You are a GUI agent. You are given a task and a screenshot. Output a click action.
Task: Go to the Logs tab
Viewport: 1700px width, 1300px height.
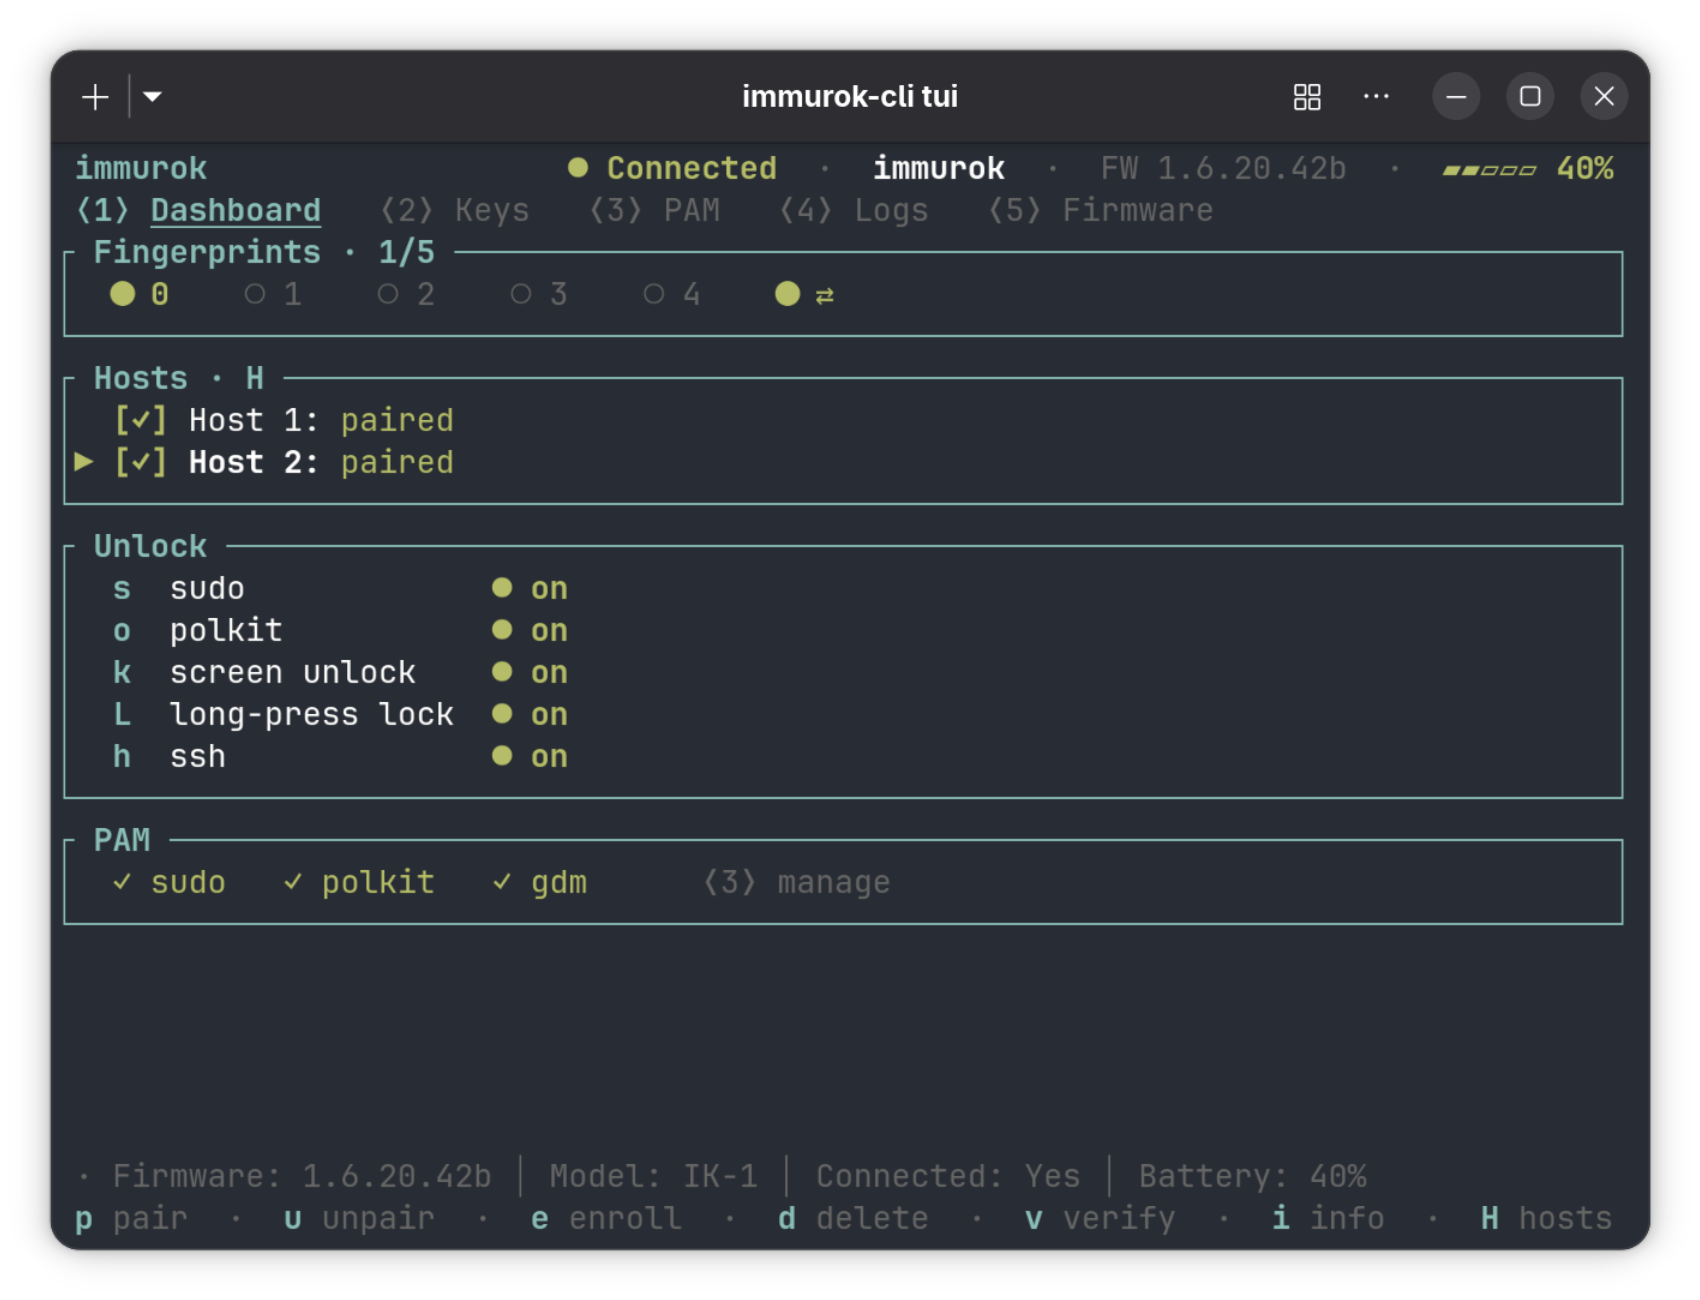click(x=853, y=211)
